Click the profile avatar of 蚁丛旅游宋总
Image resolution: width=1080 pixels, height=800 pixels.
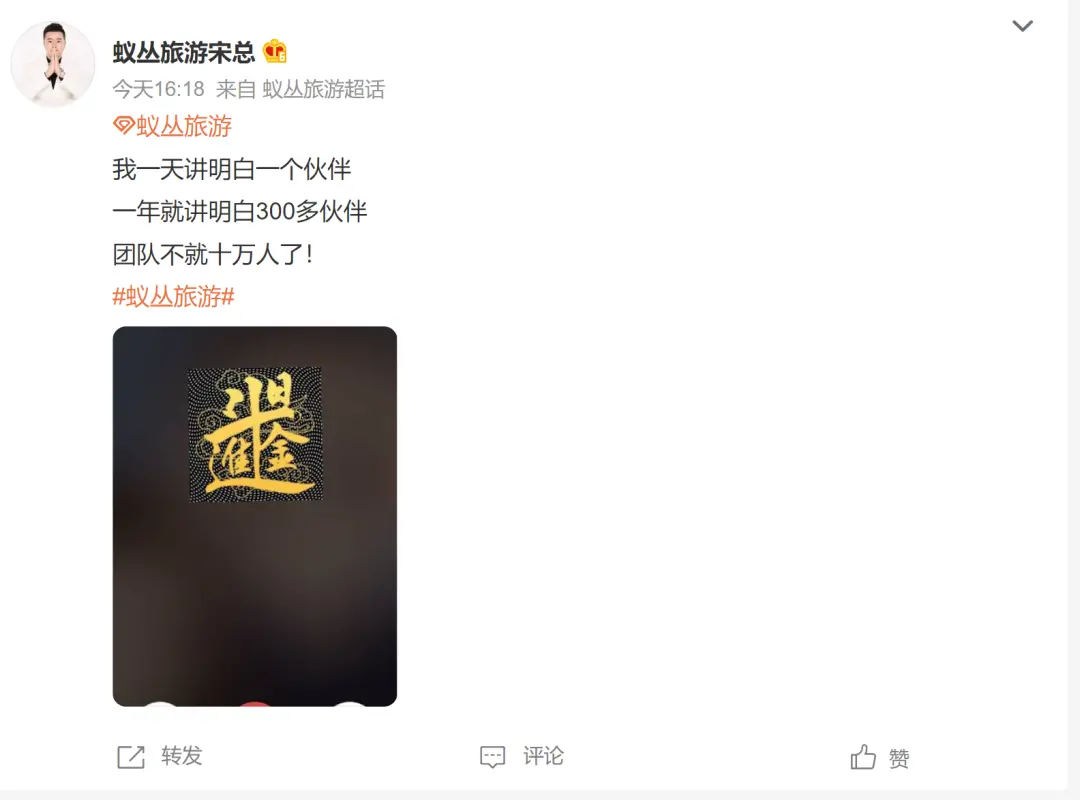pos(53,63)
